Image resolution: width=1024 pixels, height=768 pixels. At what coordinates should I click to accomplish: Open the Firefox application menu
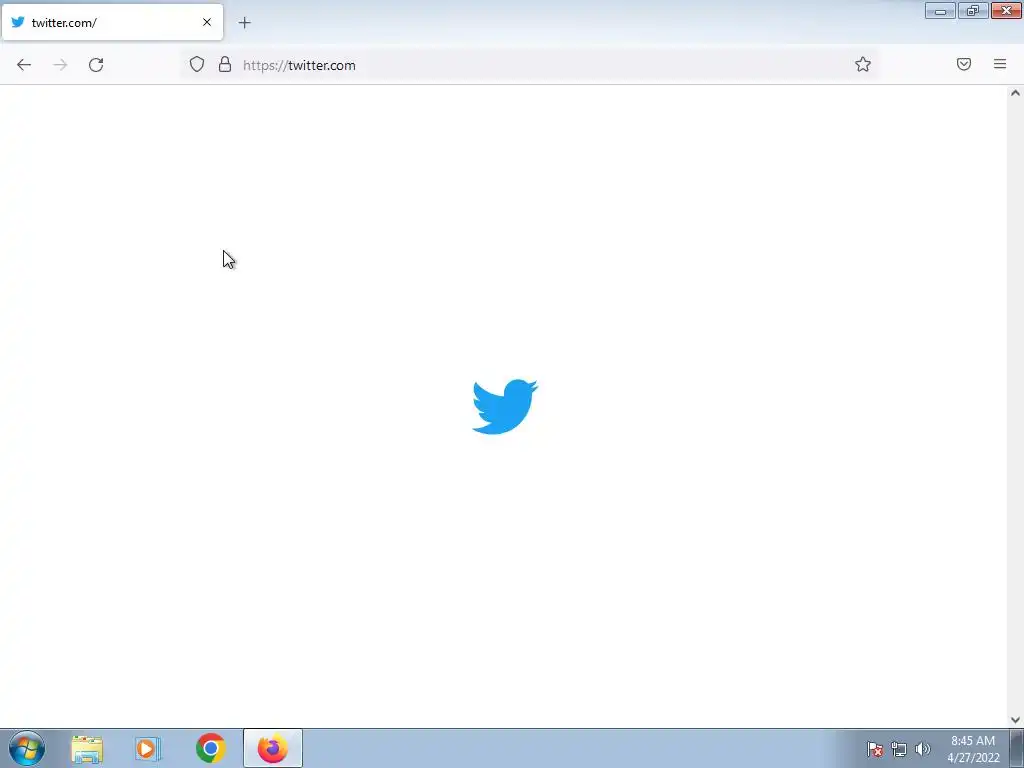[x=1000, y=64]
